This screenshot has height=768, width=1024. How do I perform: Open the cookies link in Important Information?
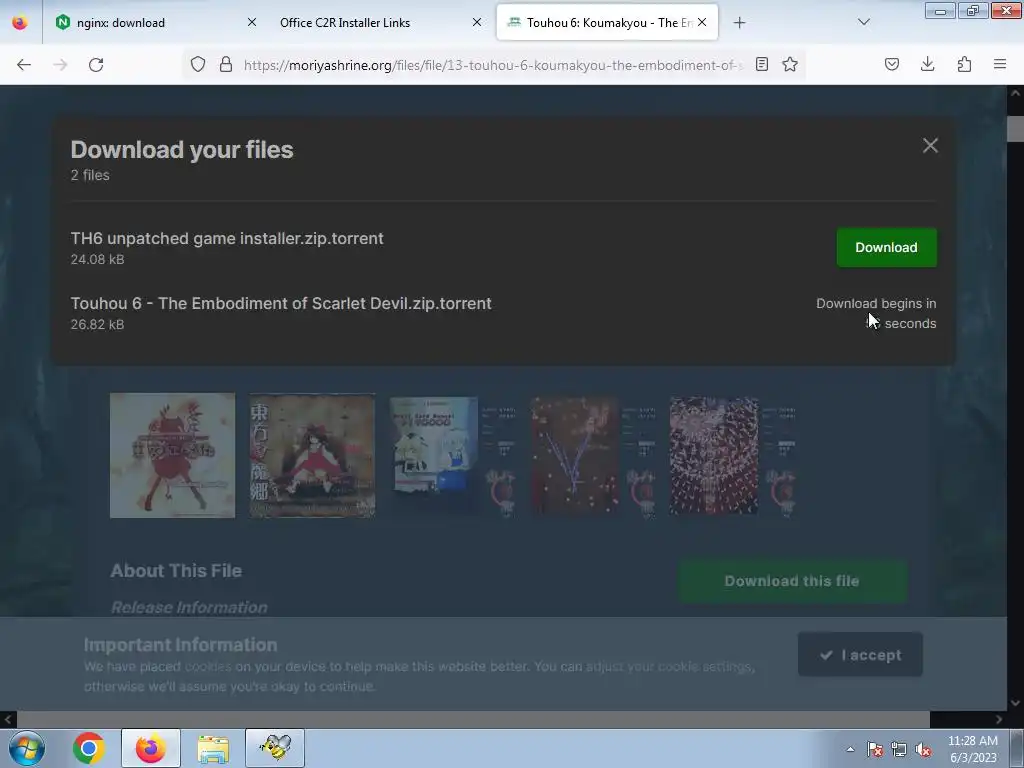coord(208,667)
